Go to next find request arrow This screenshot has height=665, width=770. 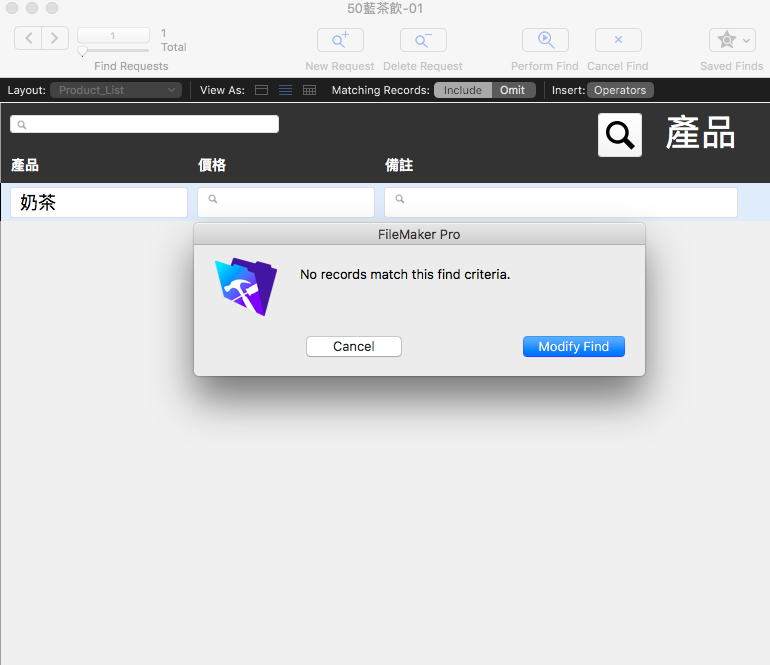(55, 38)
